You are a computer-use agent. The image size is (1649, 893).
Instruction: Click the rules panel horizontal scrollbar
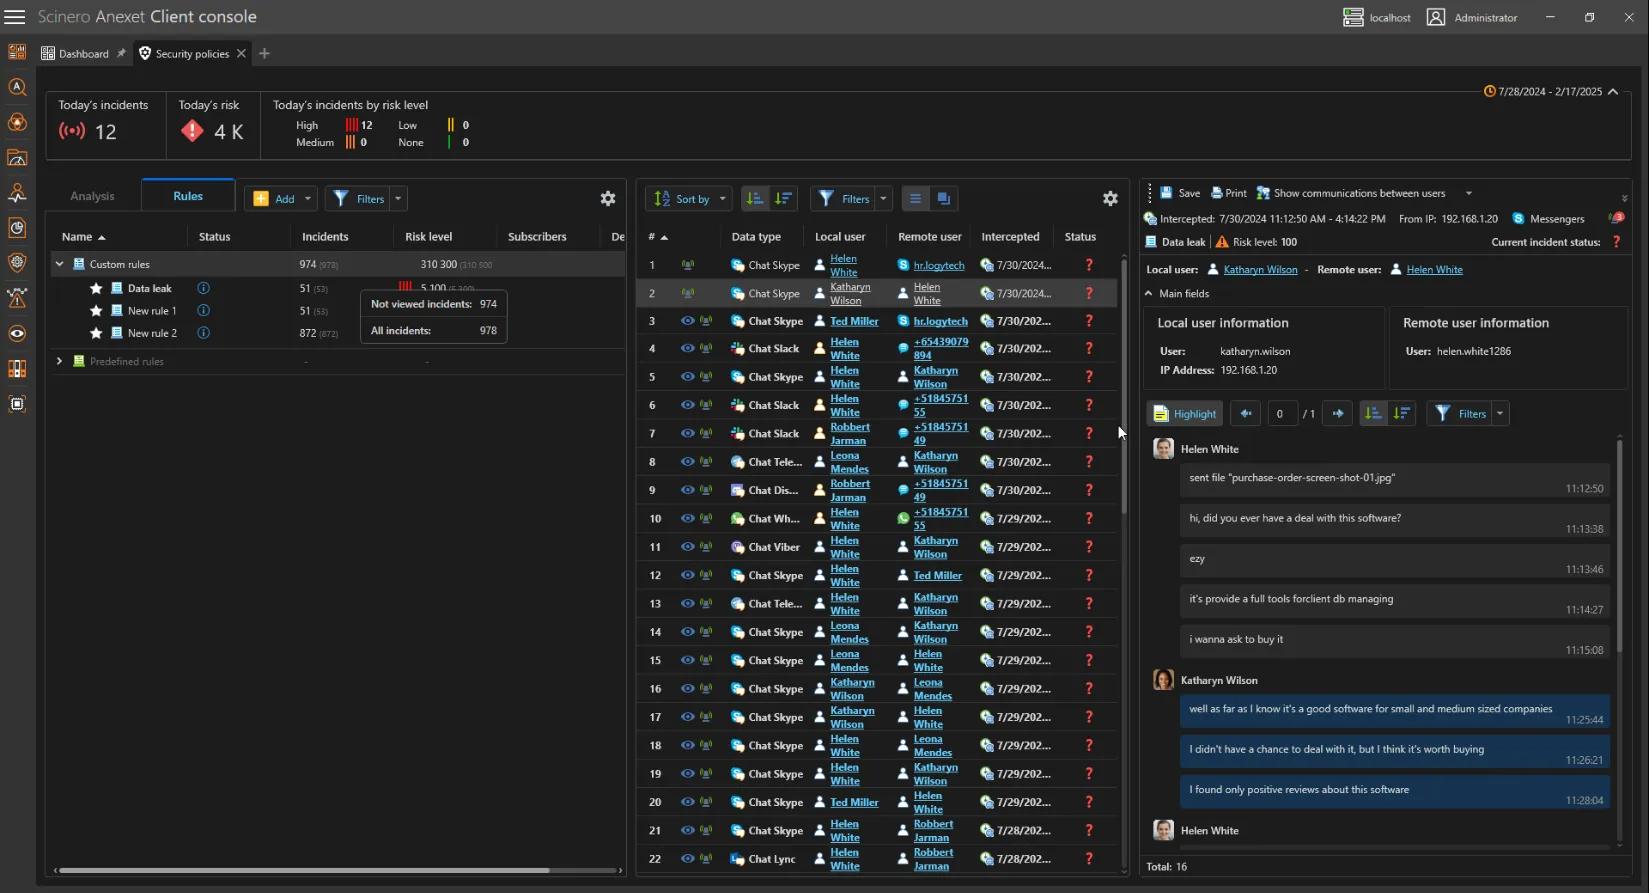pyautogui.click(x=303, y=870)
